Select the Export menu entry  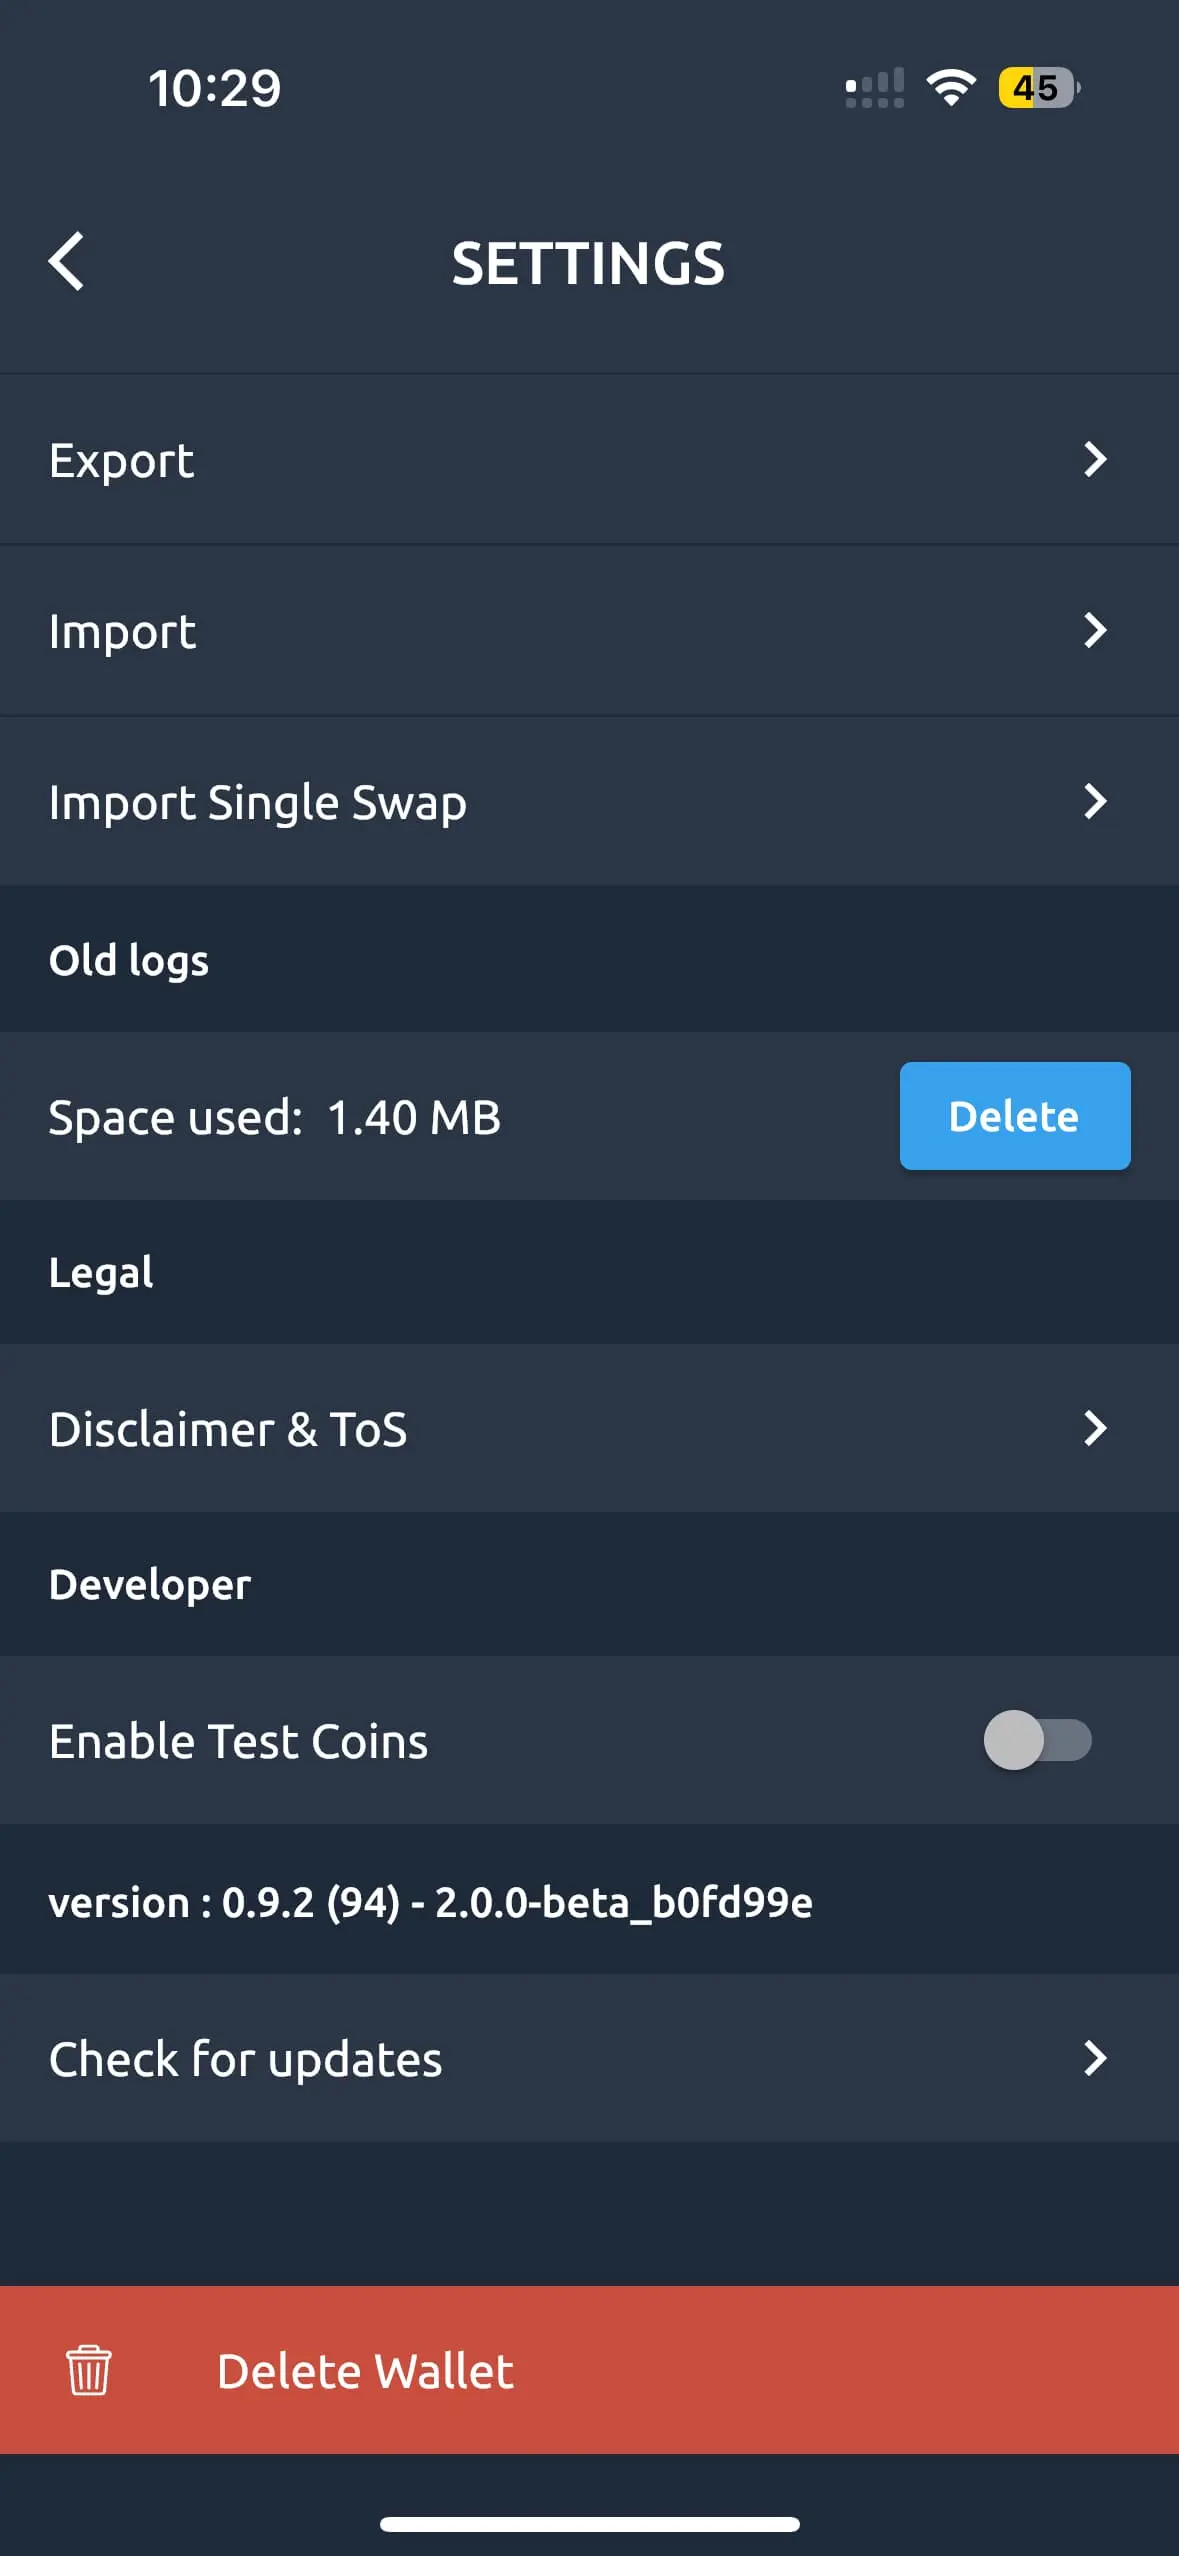(x=120, y=460)
